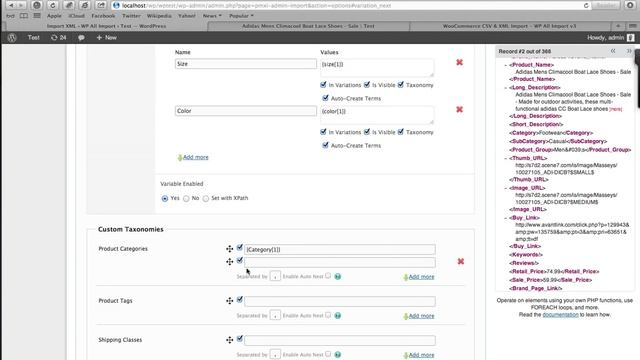Toggle In Variations for Color attribute
The width and height of the screenshot is (640, 360).
point(323,131)
